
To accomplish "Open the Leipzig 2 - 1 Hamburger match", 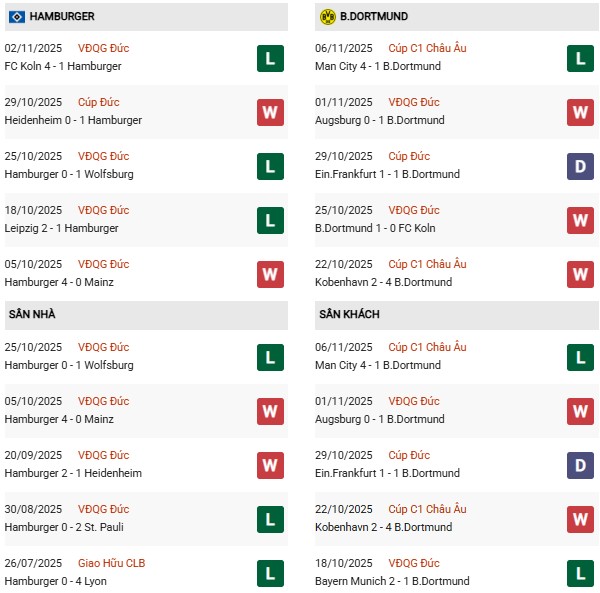I will (61, 228).
